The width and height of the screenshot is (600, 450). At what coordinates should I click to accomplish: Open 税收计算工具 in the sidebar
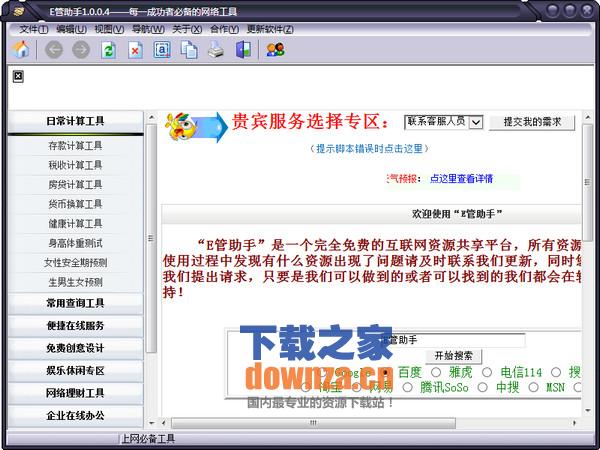(75, 165)
